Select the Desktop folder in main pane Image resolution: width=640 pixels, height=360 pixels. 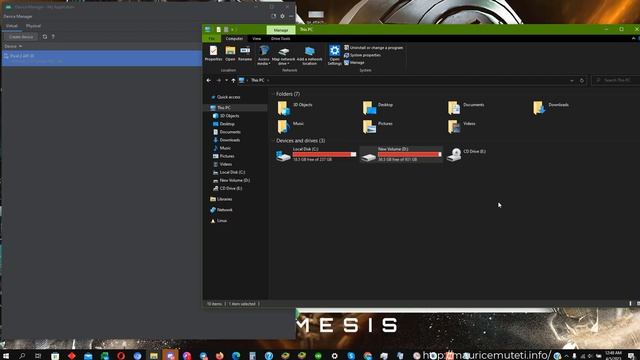coord(378,108)
